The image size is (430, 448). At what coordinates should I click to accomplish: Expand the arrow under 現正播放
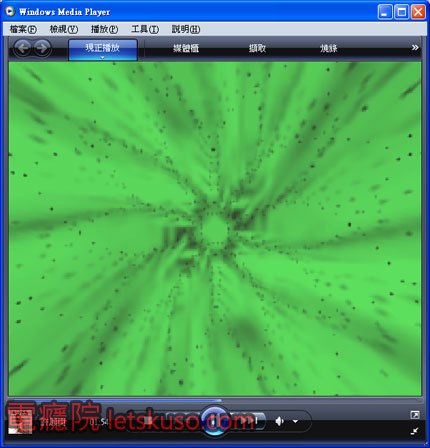(x=103, y=57)
